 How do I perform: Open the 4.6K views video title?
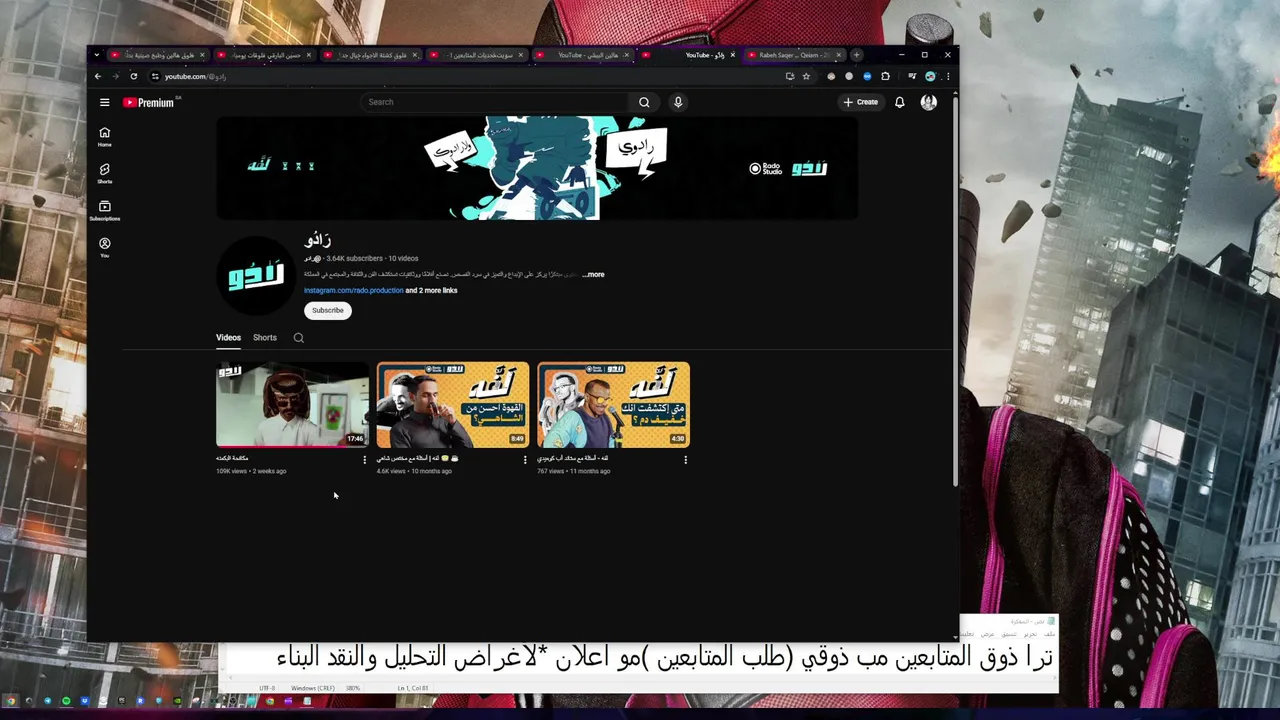point(417,458)
